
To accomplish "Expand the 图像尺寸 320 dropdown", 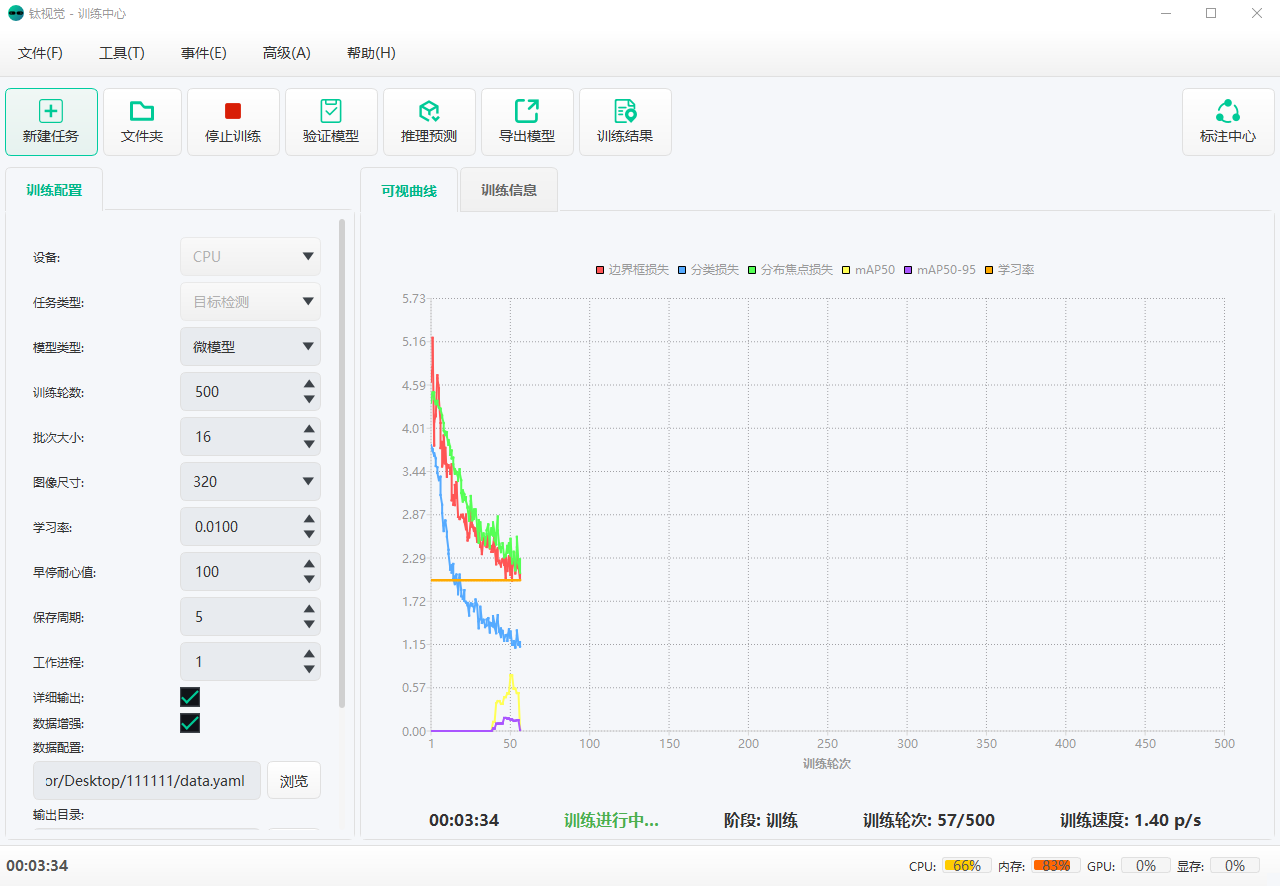I will click(x=250, y=482).
